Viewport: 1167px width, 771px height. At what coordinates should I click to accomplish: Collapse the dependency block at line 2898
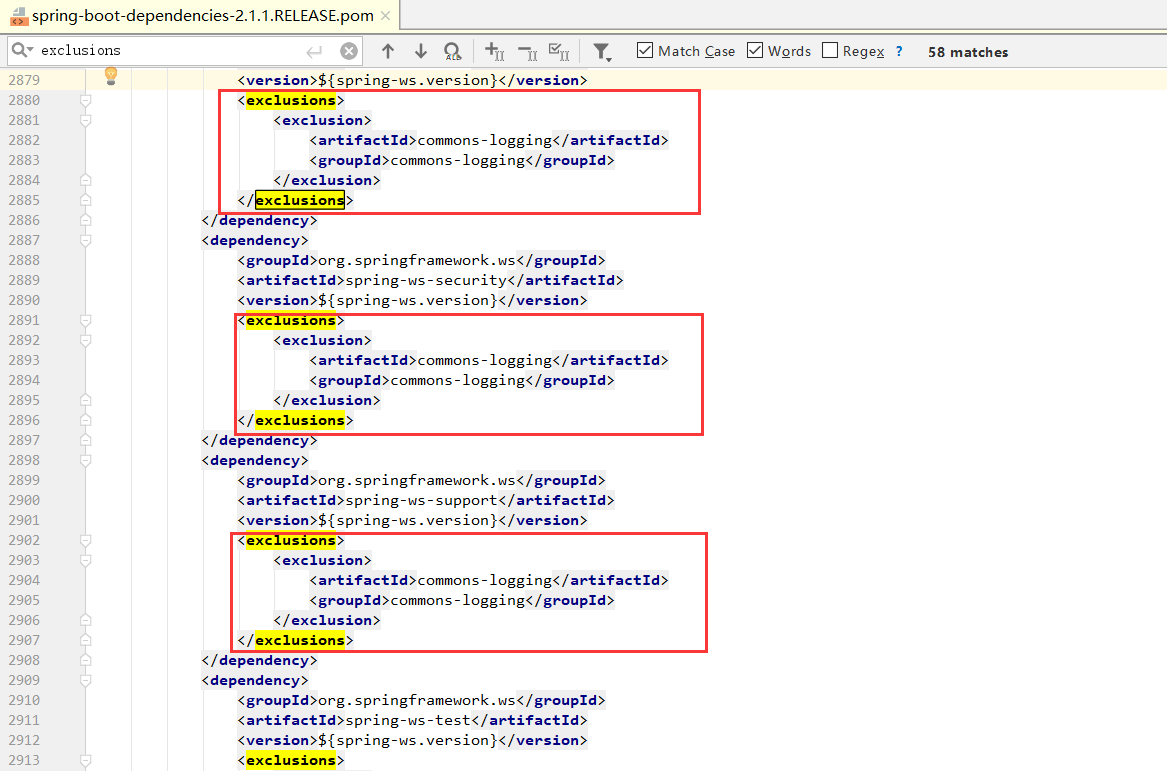[x=86, y=461]
